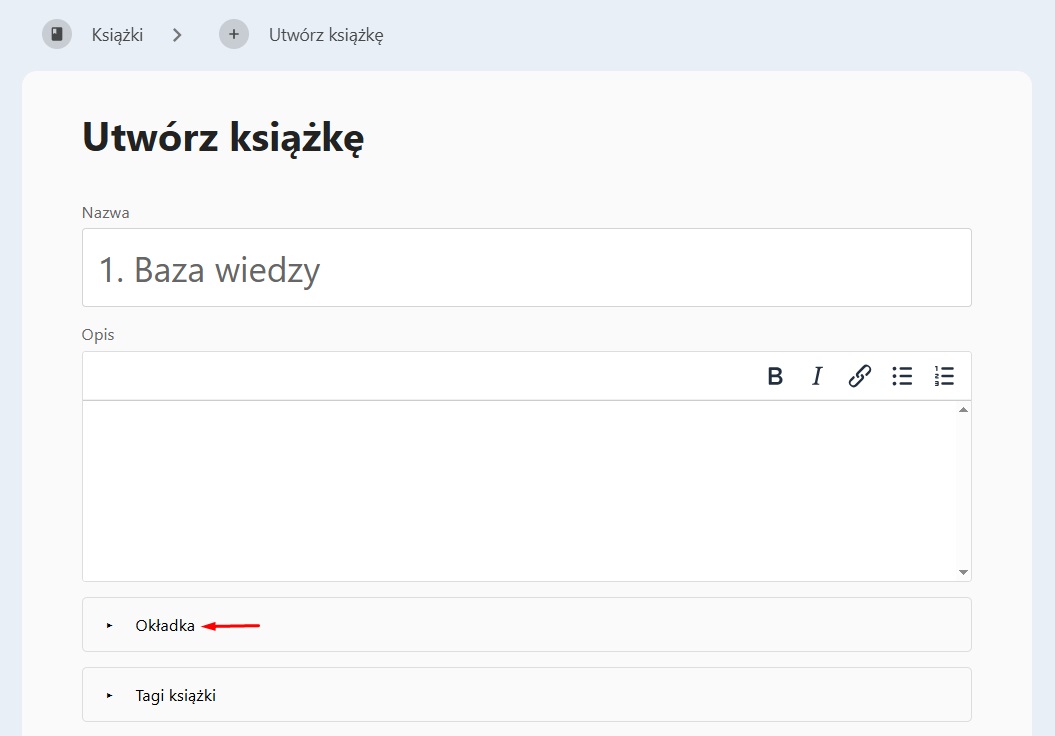Image resolution: width=1055 pixels, height=736 pixels.
Task: Focus the Nazwa name input field
Action: point(526,268)
